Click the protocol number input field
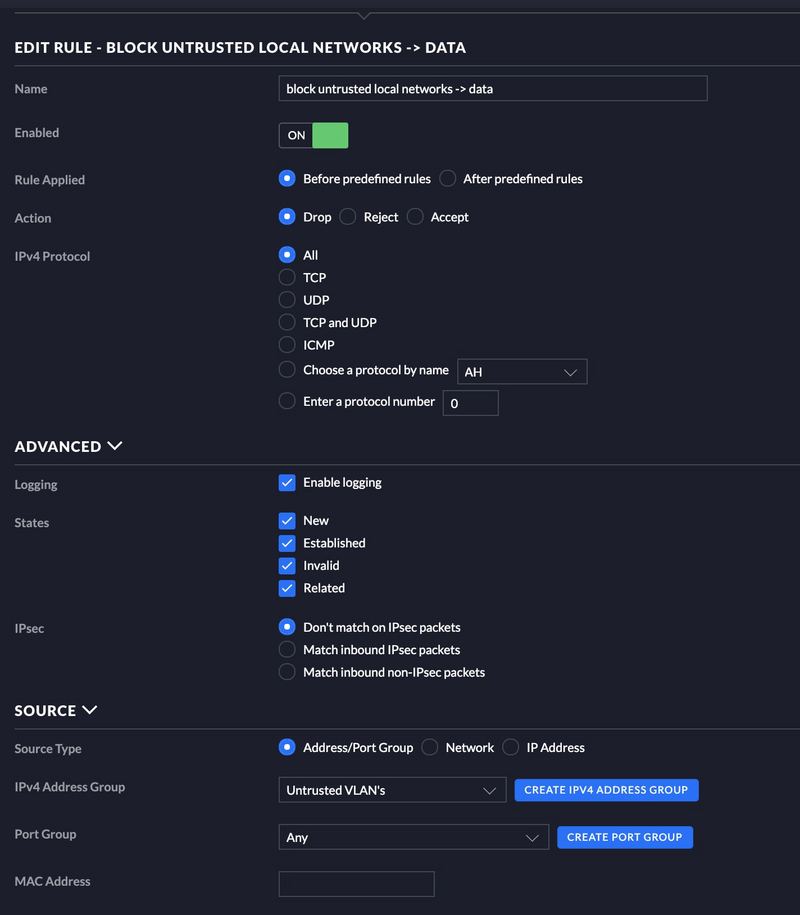Screen dimensions: 800x915 [x=470, y=403]
